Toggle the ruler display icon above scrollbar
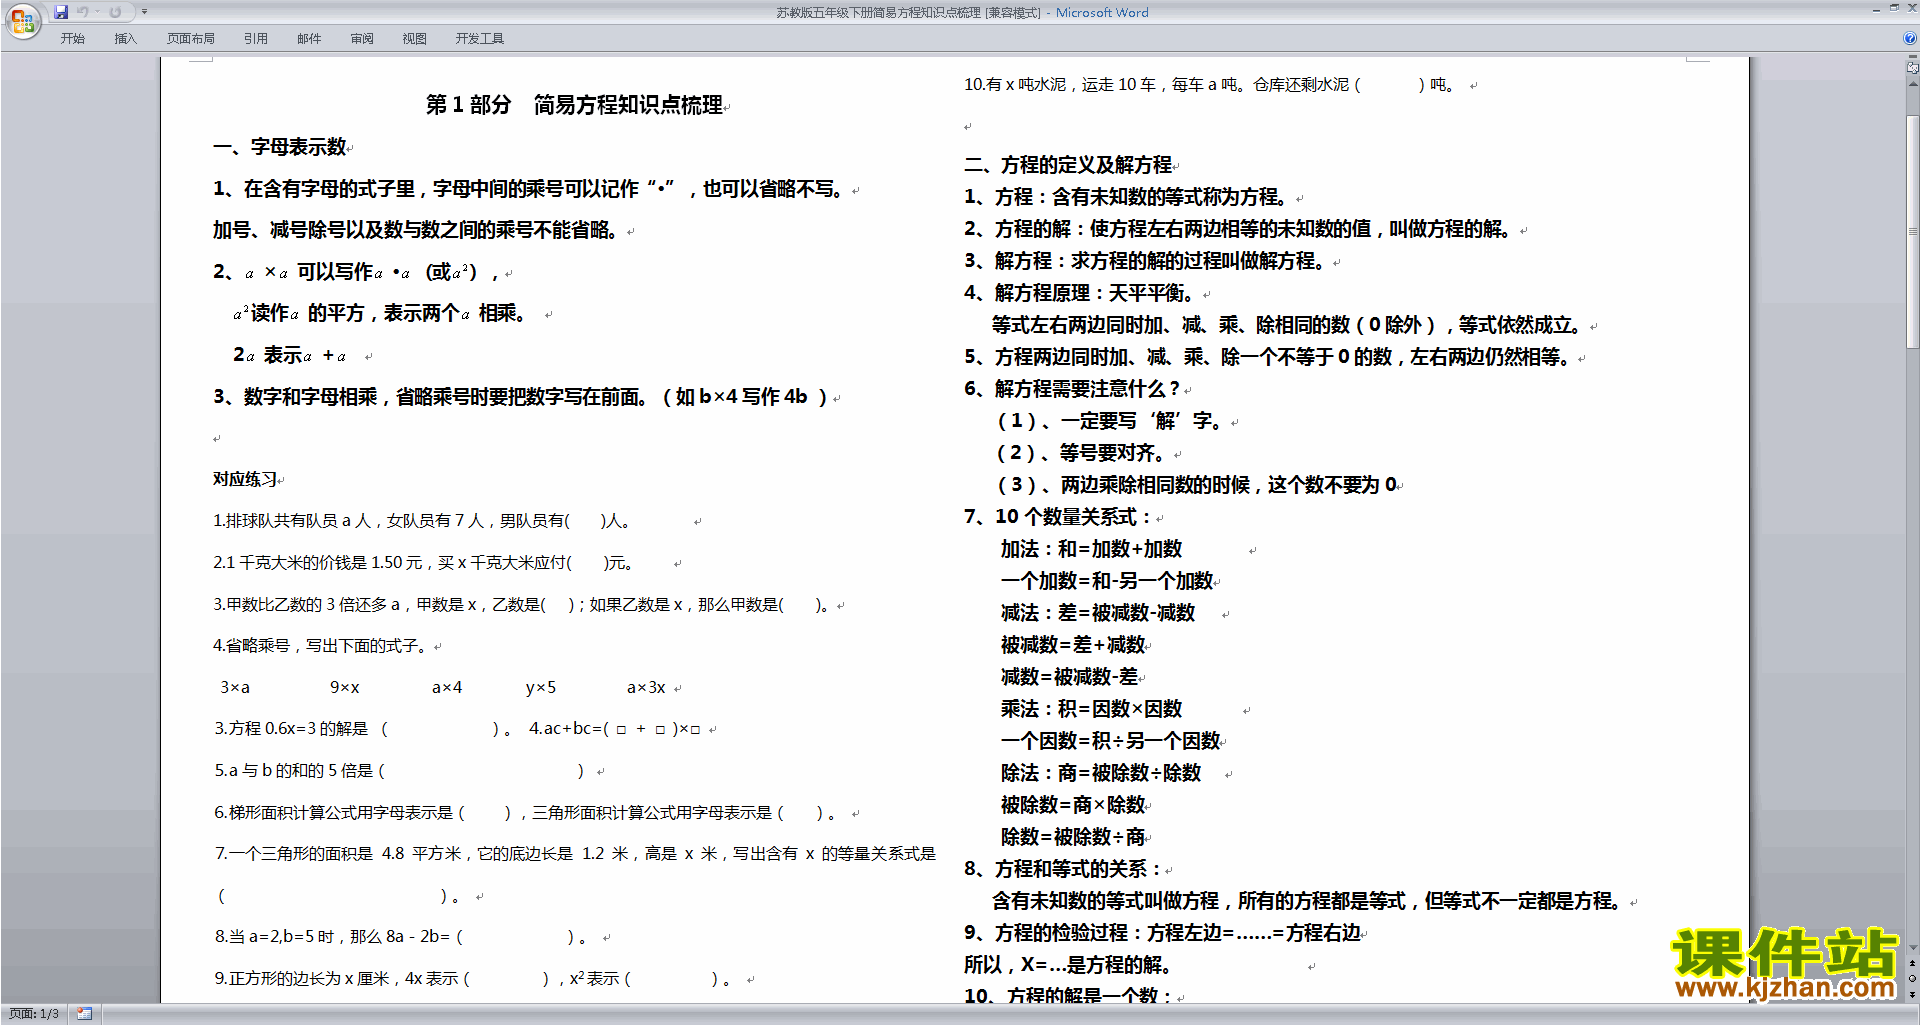Image resolution: width=1920 pixels, height=1025 pixels. (1913, 66)
